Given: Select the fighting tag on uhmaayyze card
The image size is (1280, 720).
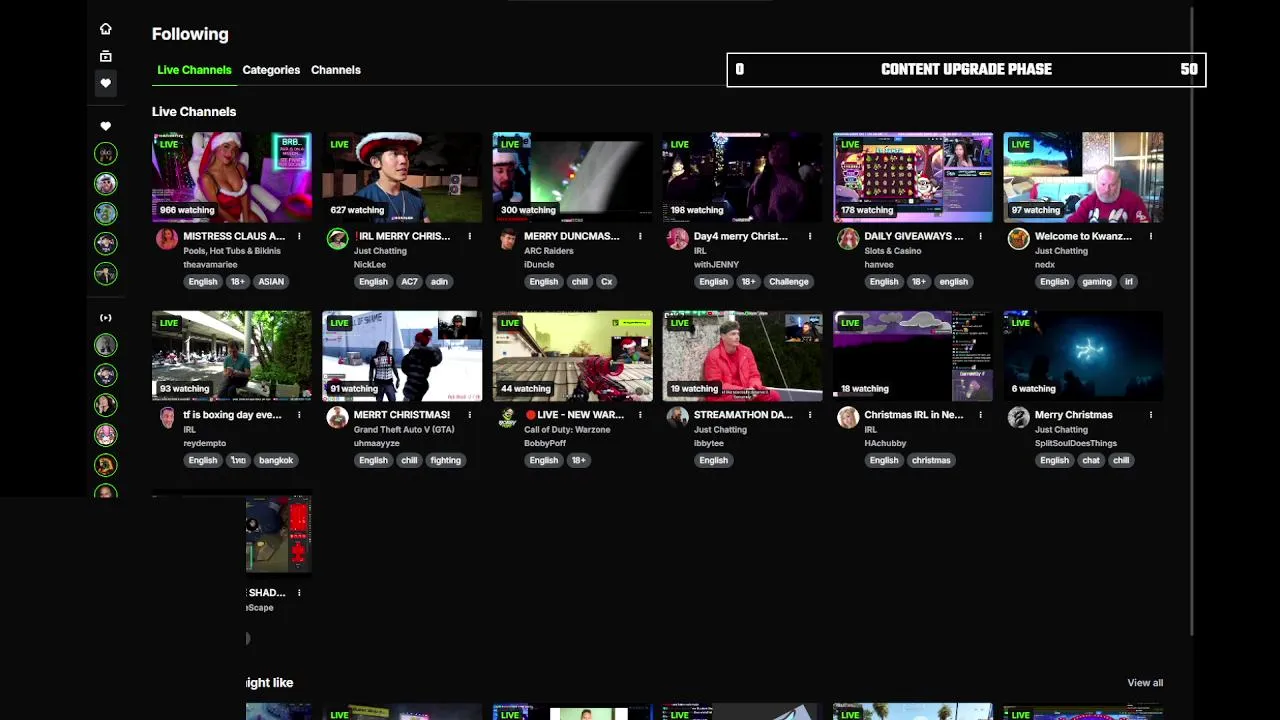Looking at the screenshot, I should (x=446, y=460).
